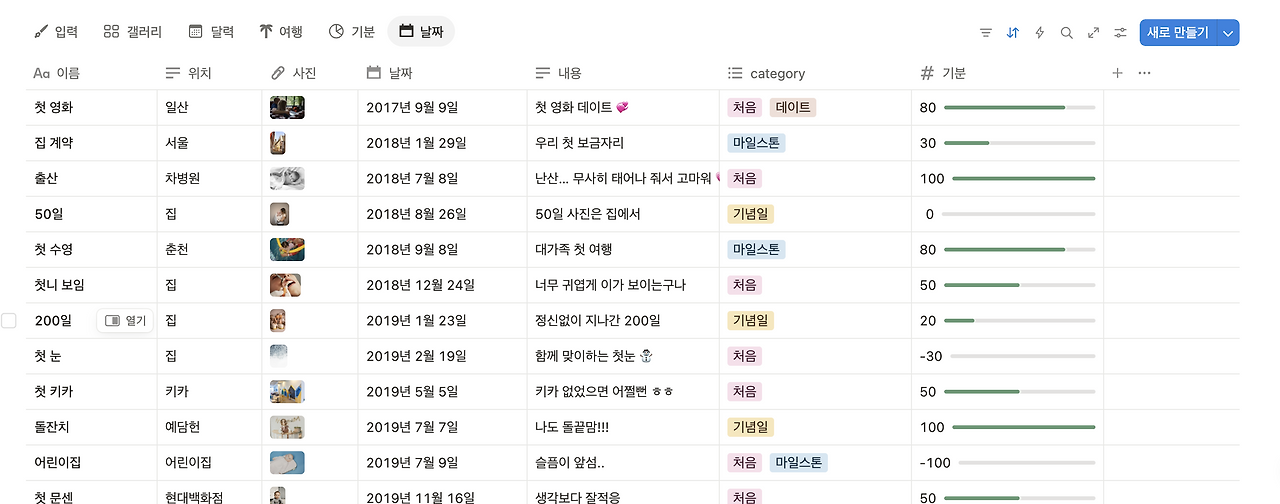Click the 기념일 tag on 50일 row
This screenshot has width=1280, height=504.
point(751,214)
